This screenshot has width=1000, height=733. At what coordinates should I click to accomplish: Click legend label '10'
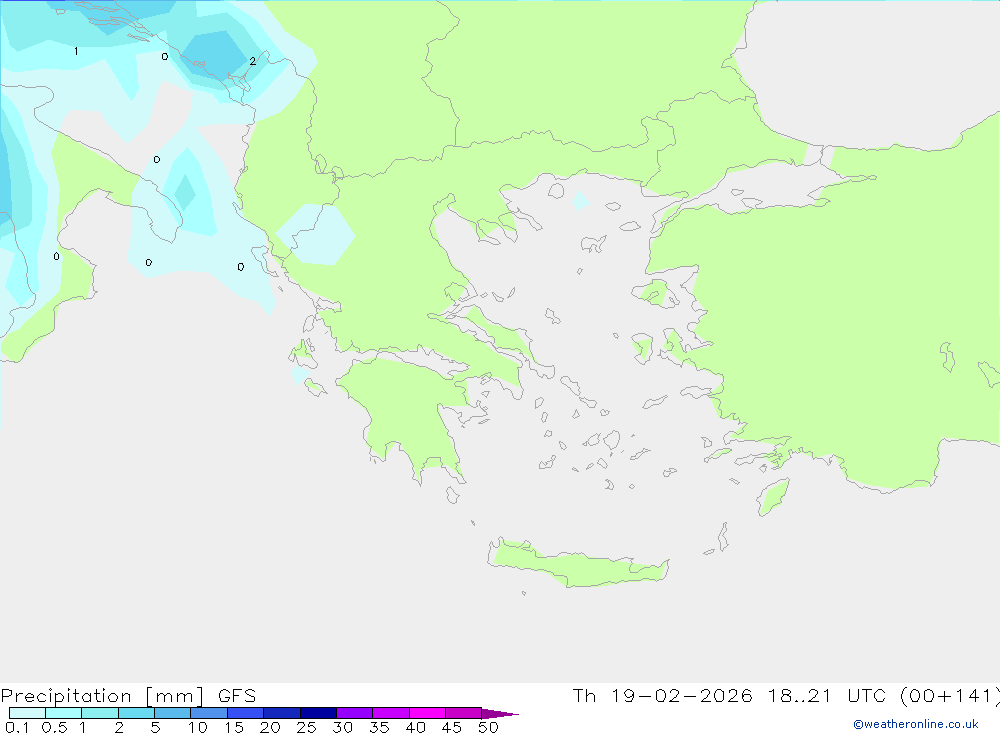(x=198, y=727)
